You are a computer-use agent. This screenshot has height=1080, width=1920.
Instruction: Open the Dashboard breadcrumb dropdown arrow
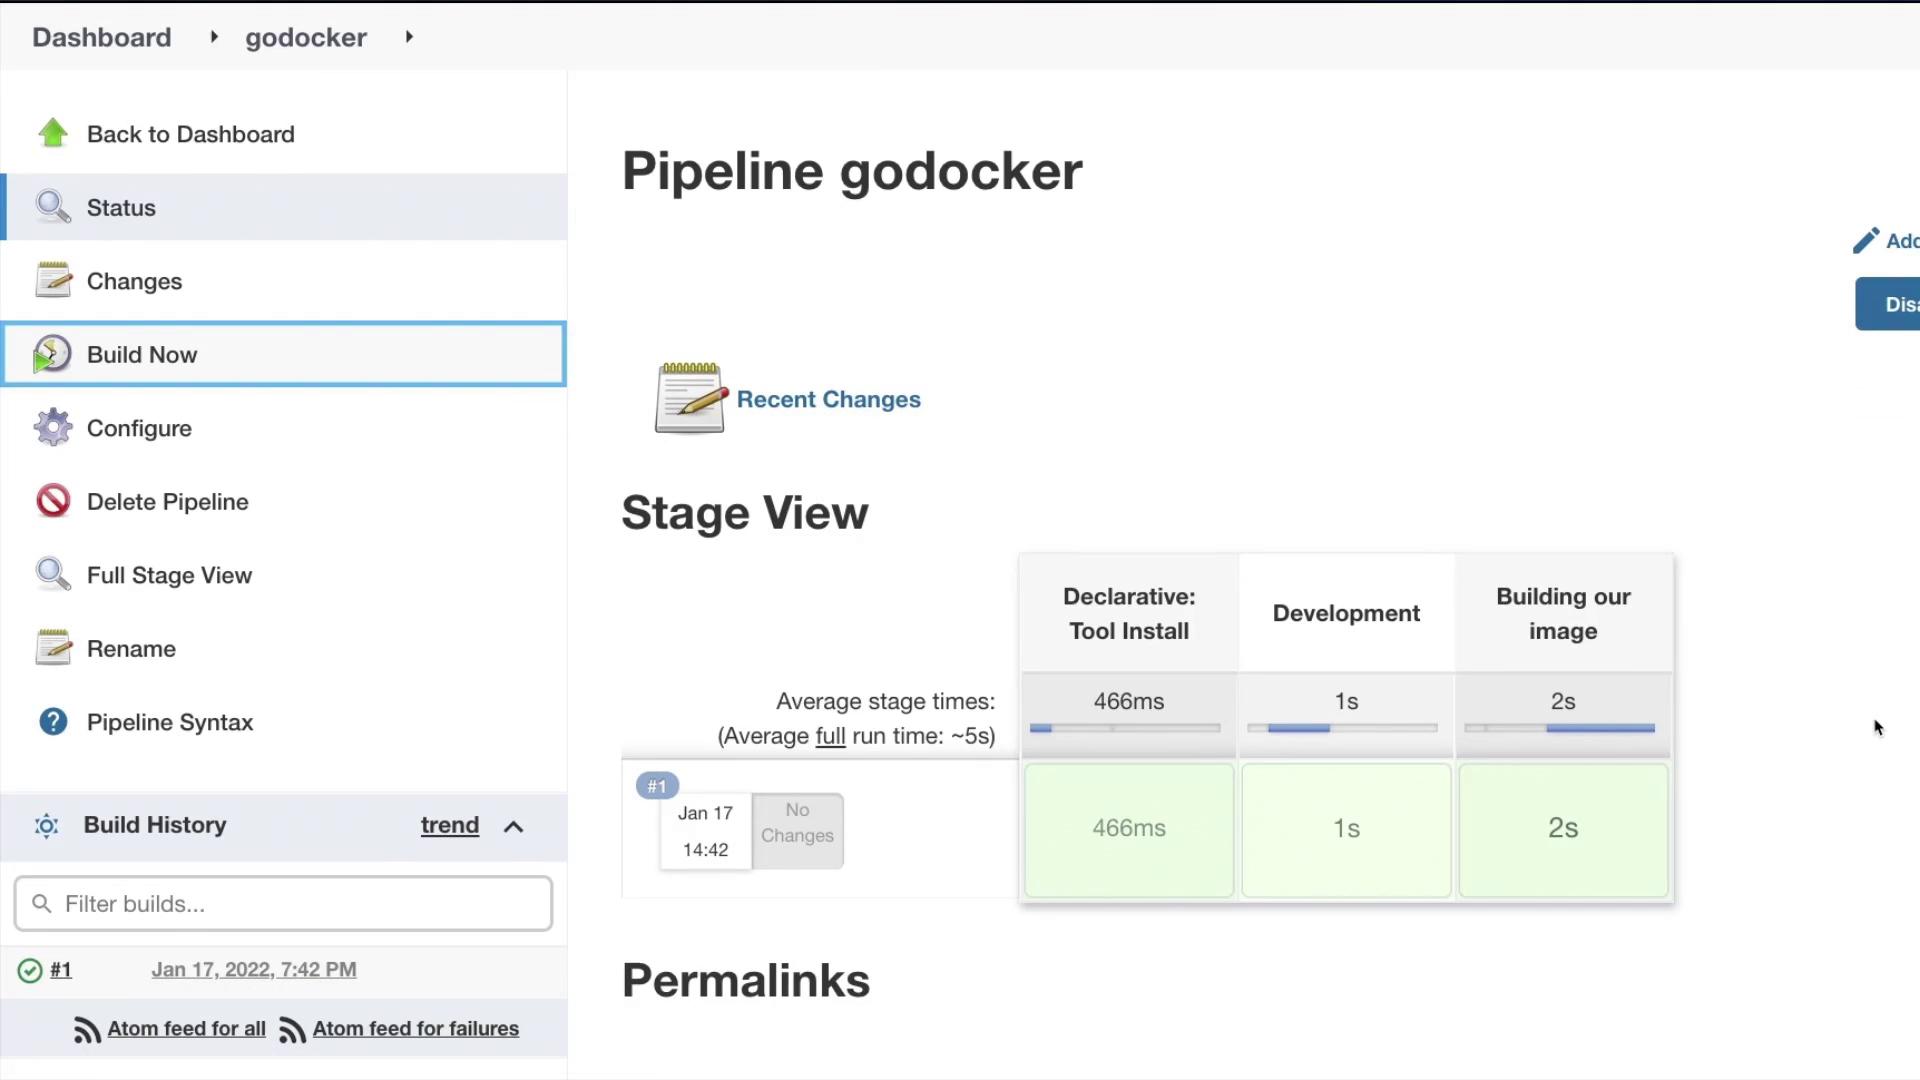[213, 37]
